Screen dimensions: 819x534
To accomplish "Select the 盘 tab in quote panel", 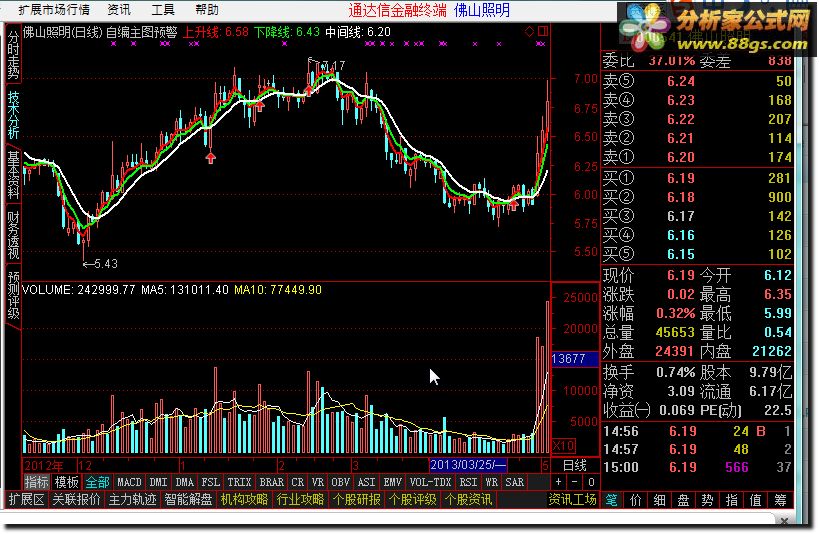I will click(683, 500).
